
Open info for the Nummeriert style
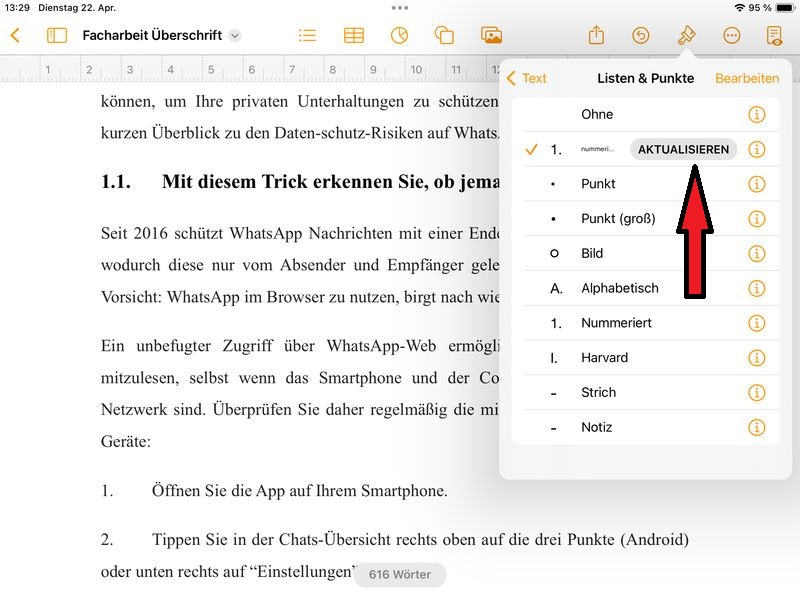[x=756, y=323]
